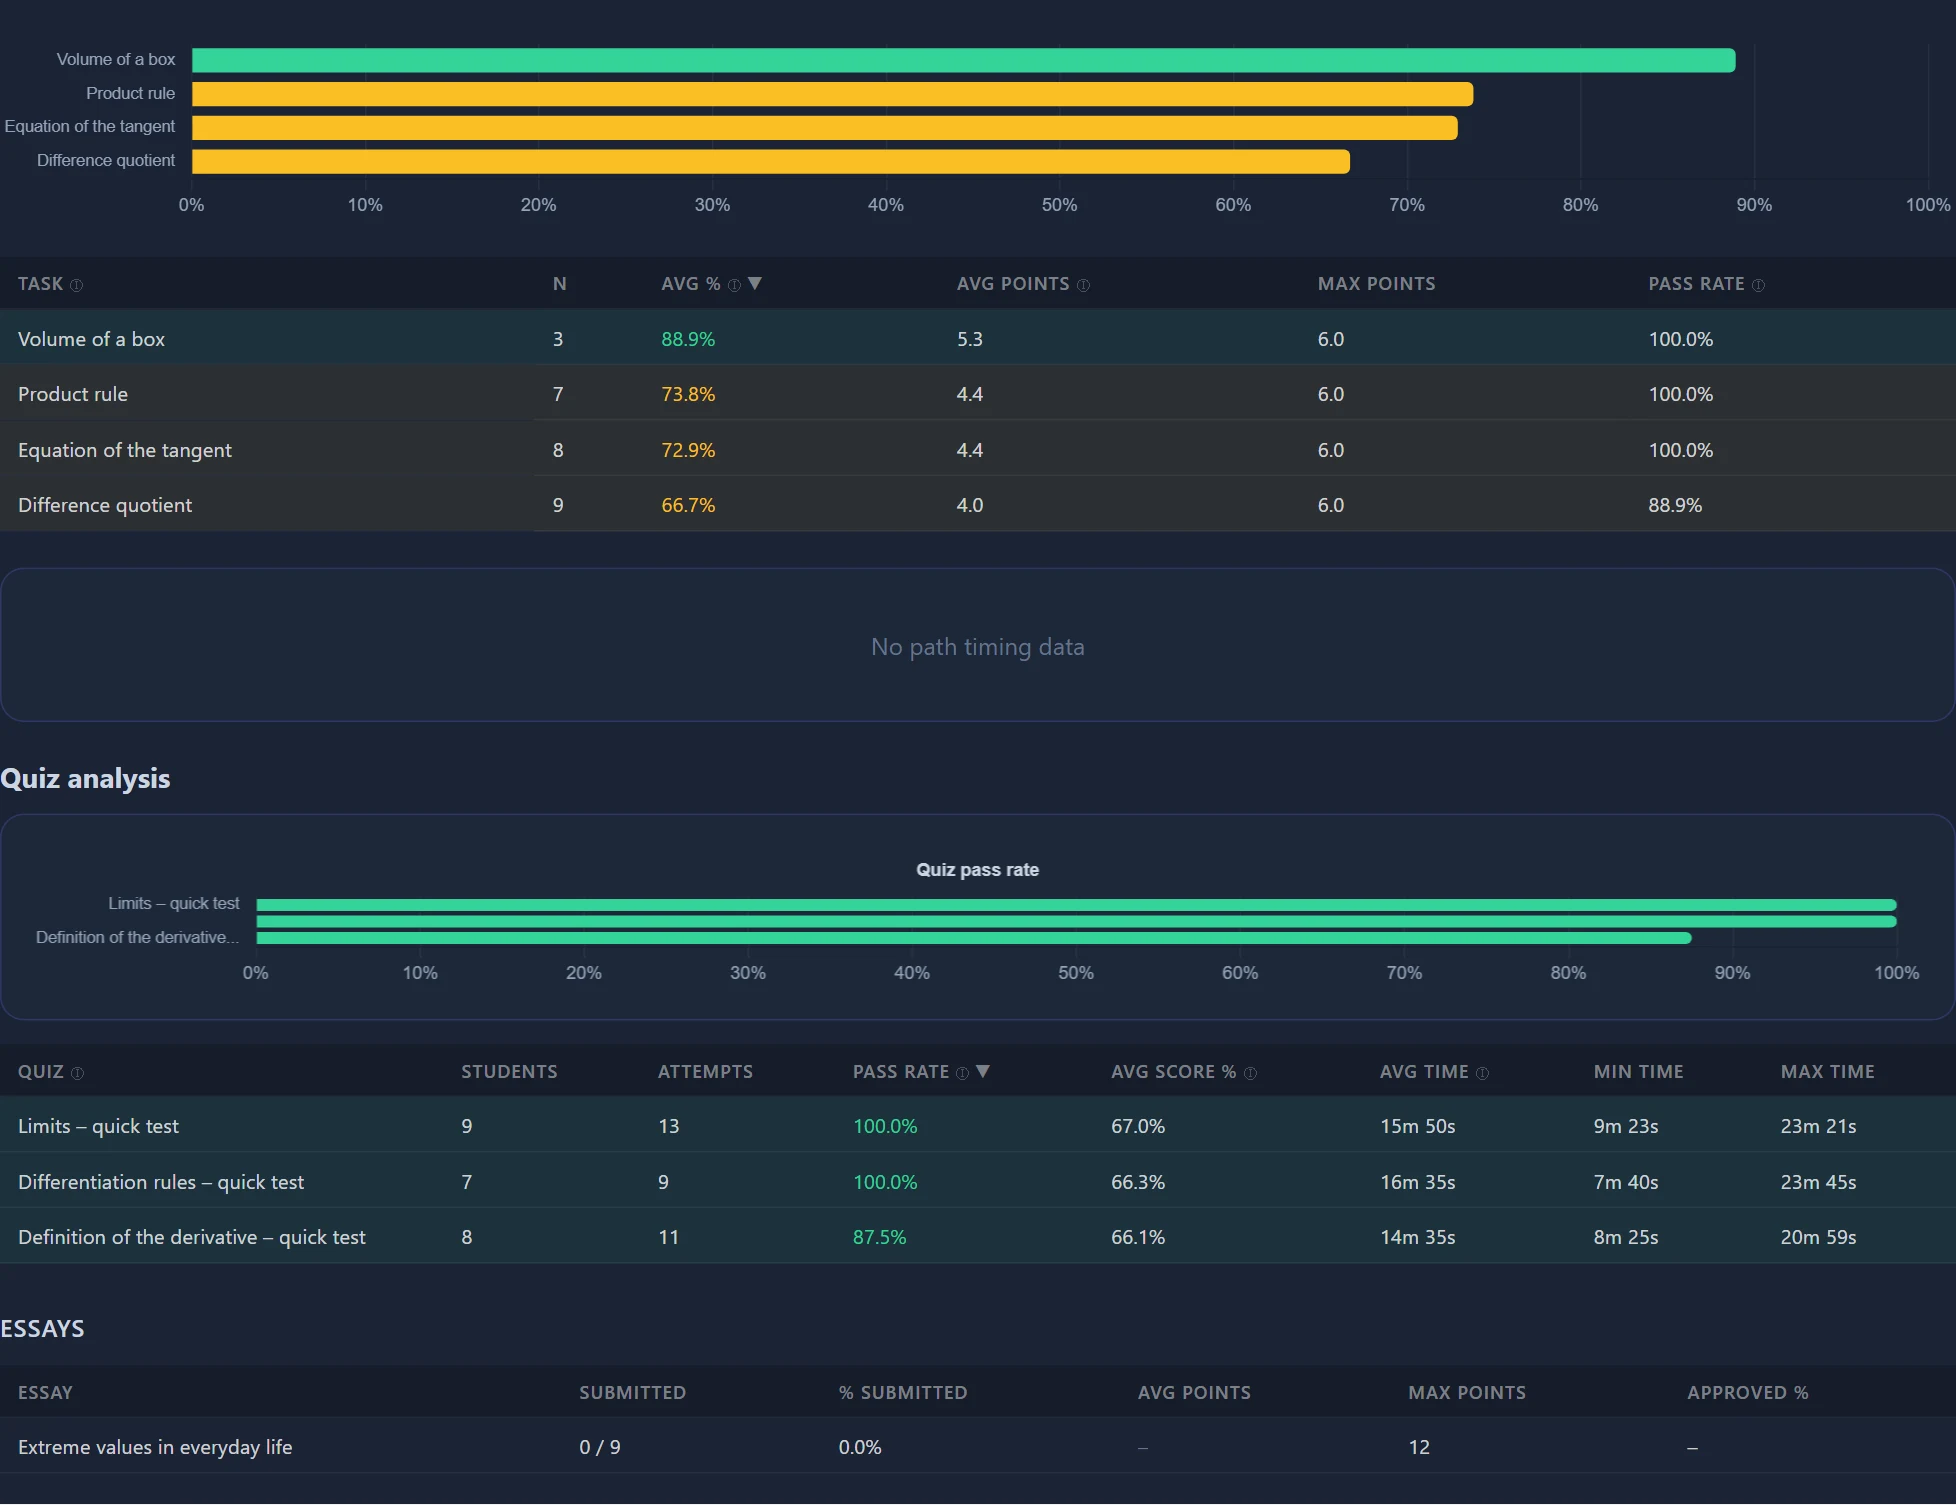
Task: Sort quizzes by MIN TIME header
Action: 1638,1072
